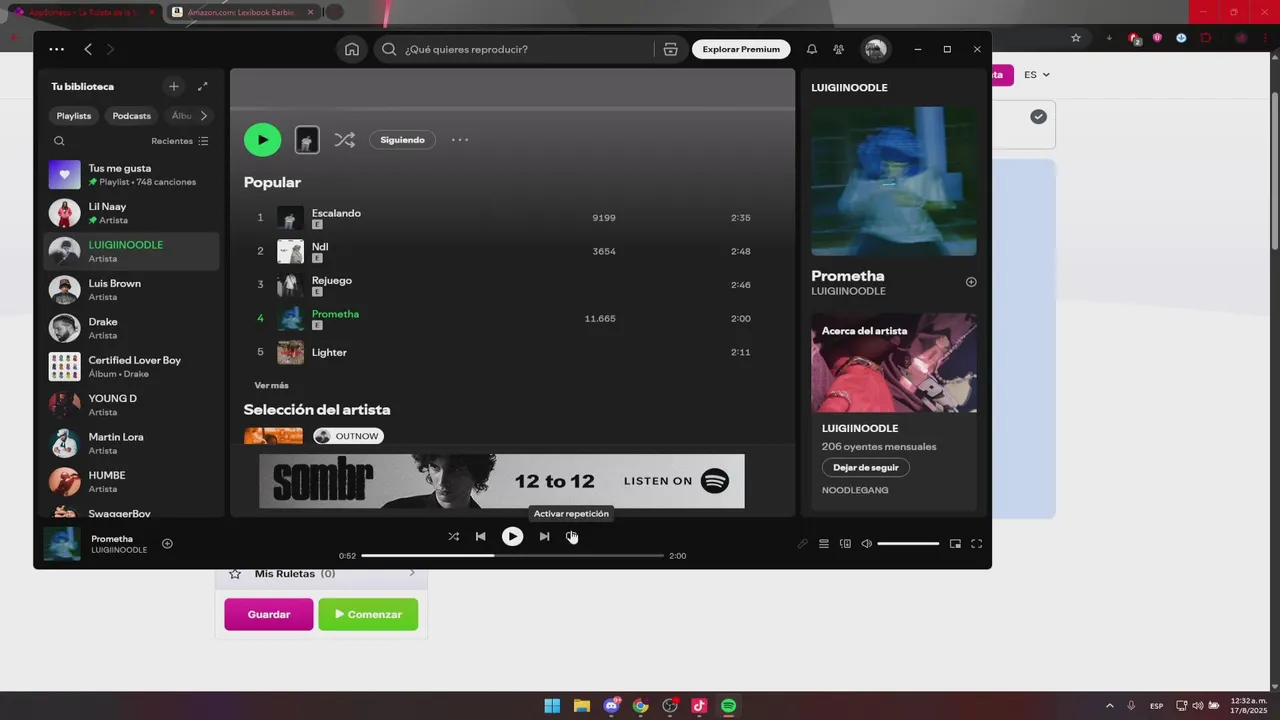Open the profile avatar menu
1280x720 pixels.
tap(876, 49)
